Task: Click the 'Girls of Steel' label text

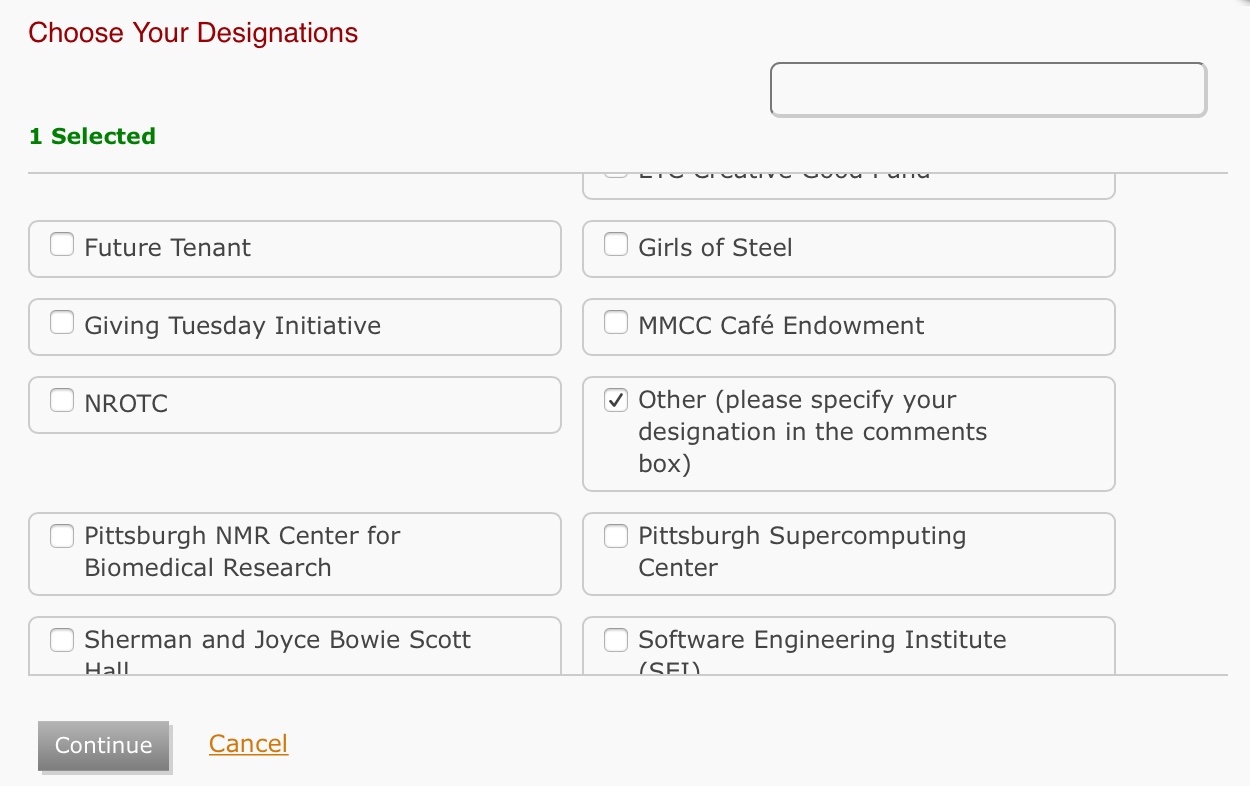Action: pyautogui.click(x=715, y=248)
